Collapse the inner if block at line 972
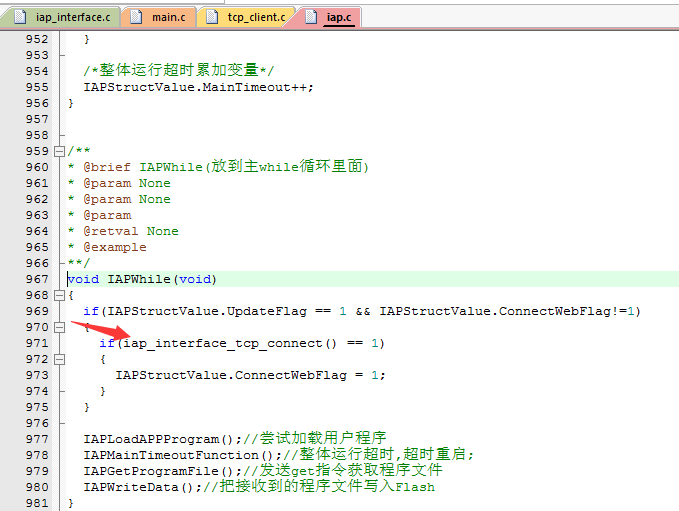Viewport: 679px width, 511px height. pyautogui.click(x=59, y=359)
